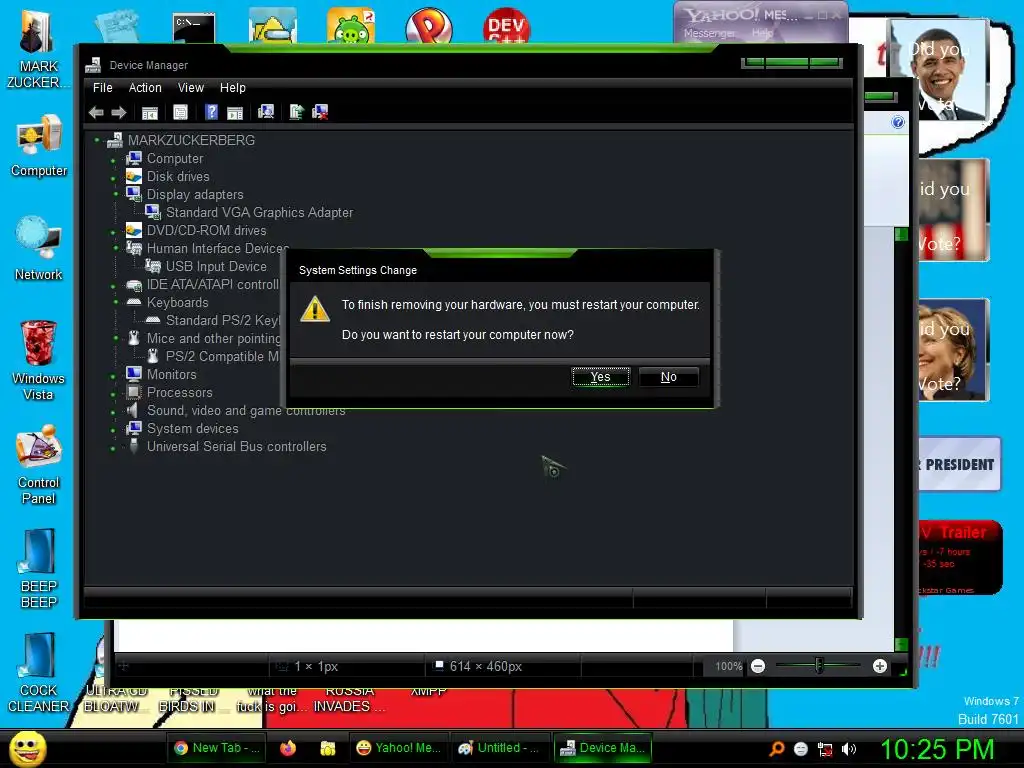
Task: Collapse the Human Interface Devices category
Action: tap(116, 248)
